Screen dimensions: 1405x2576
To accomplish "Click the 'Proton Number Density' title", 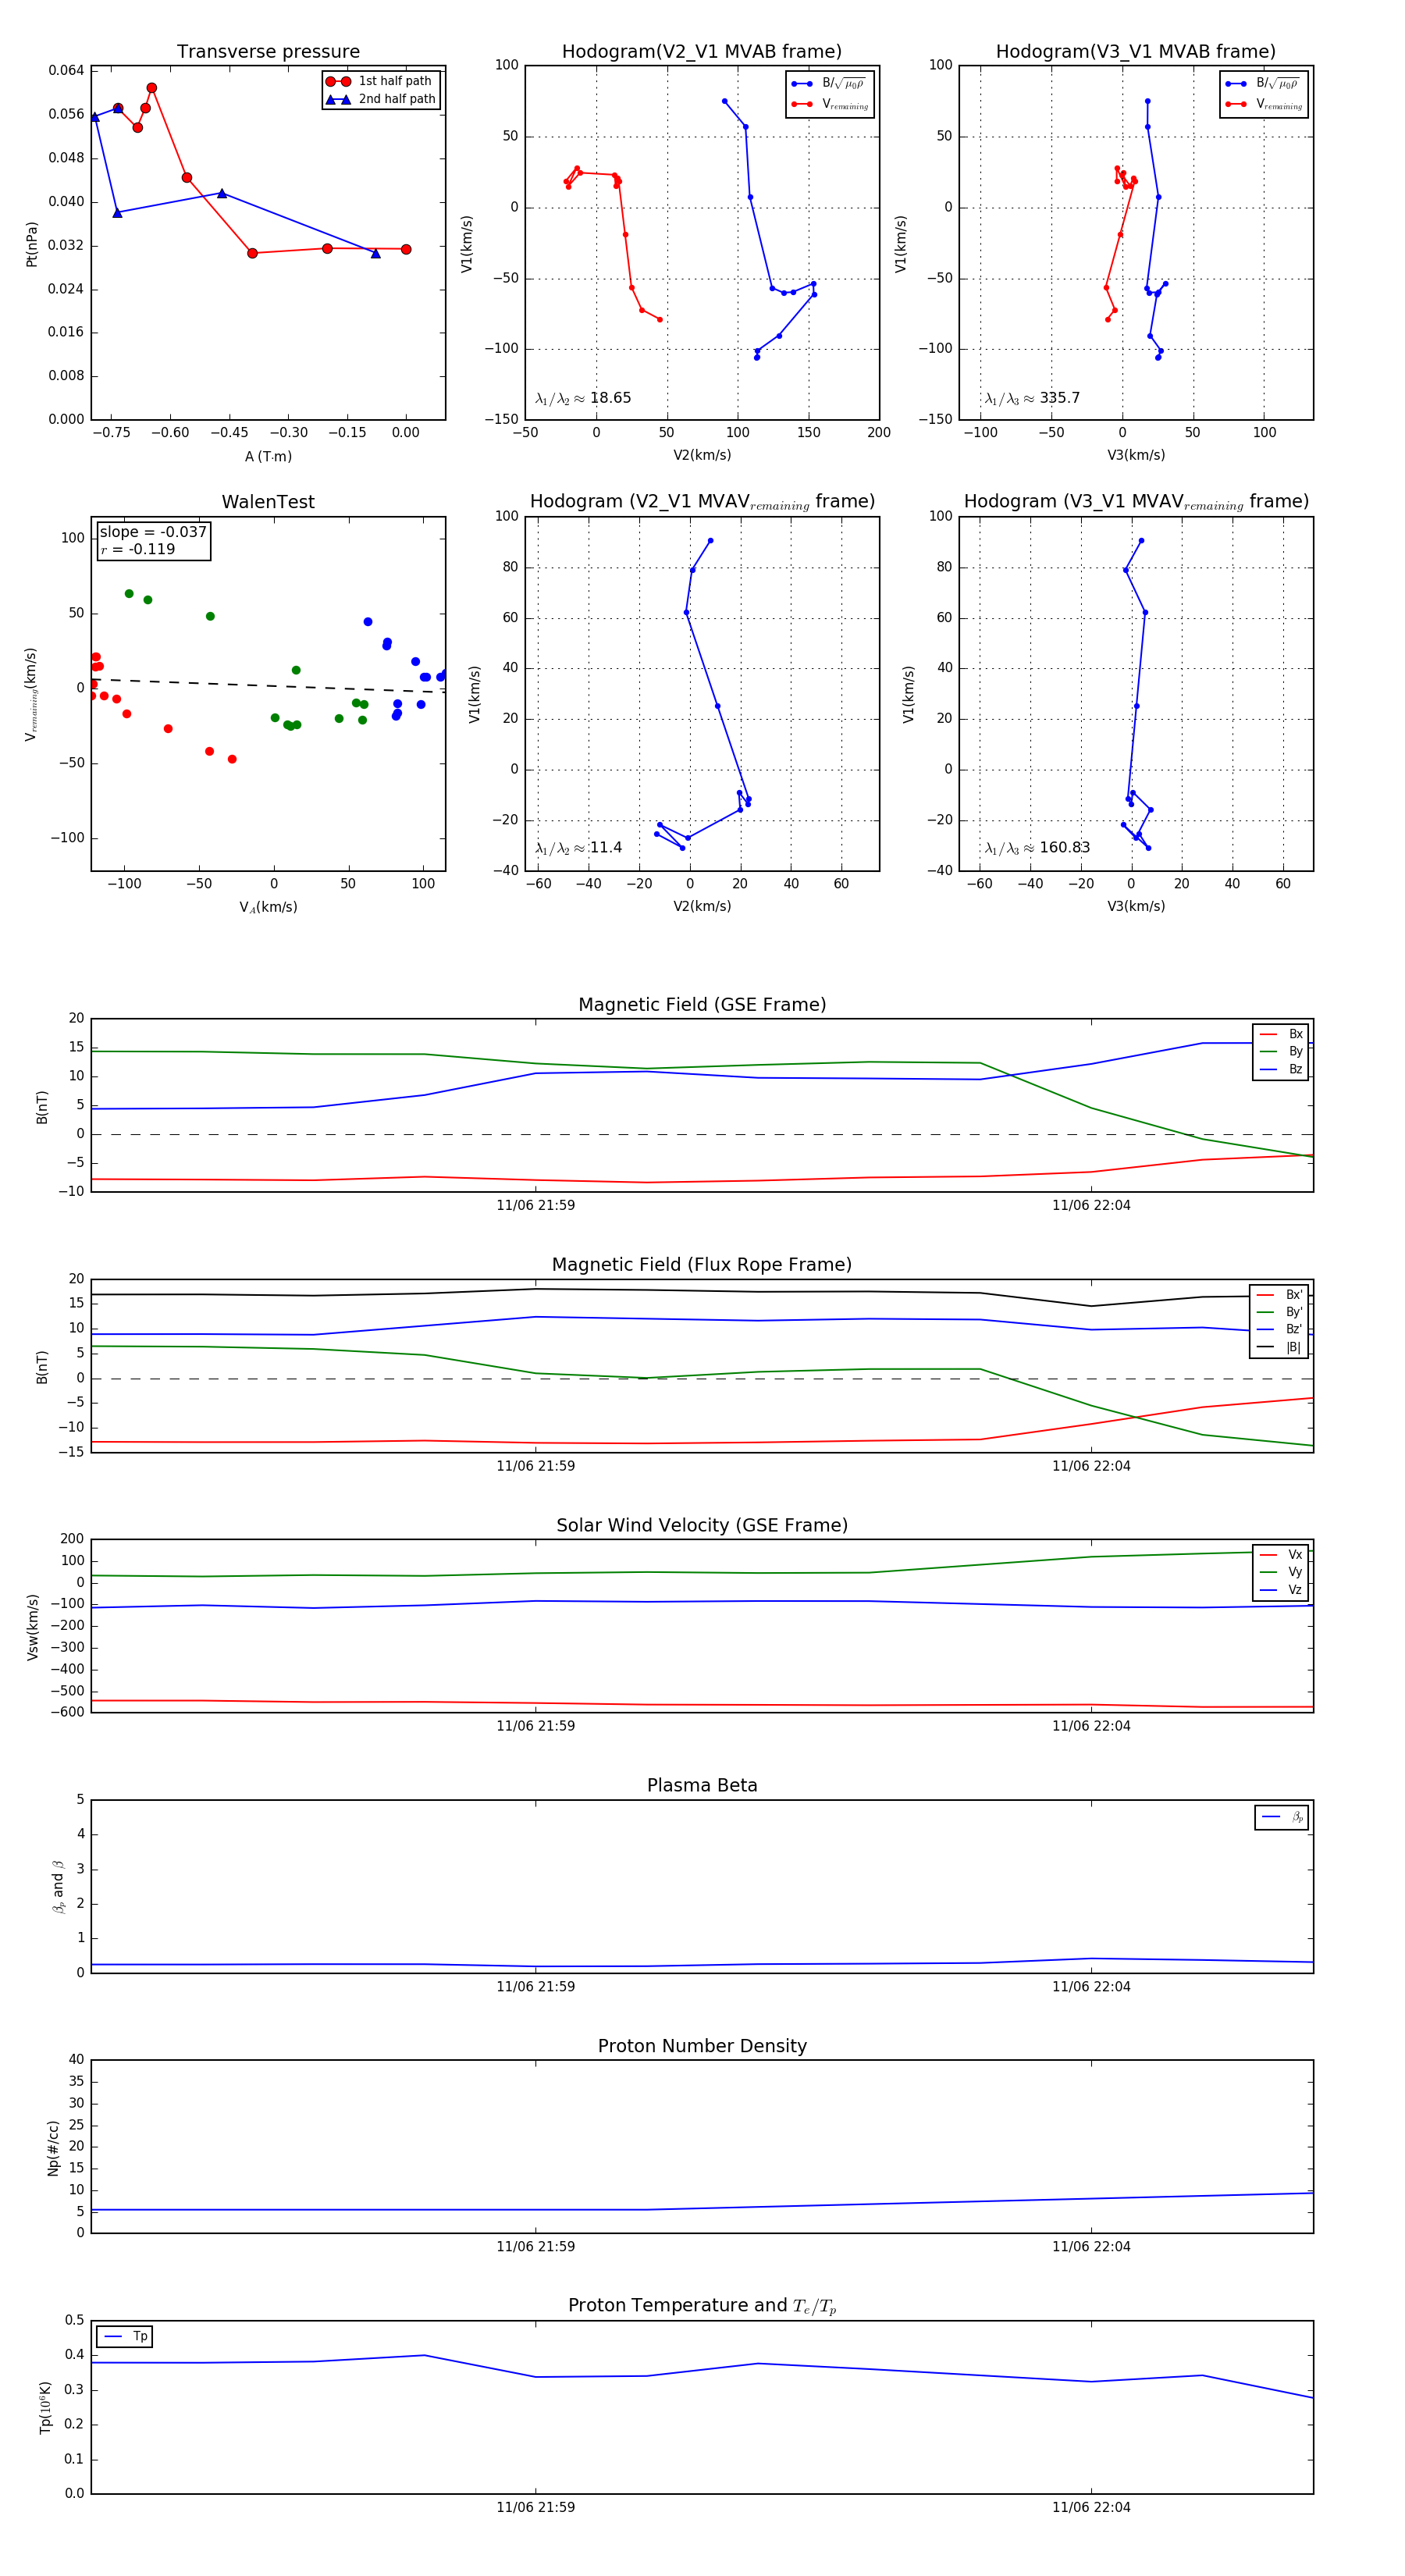I will pos(702,2046).
